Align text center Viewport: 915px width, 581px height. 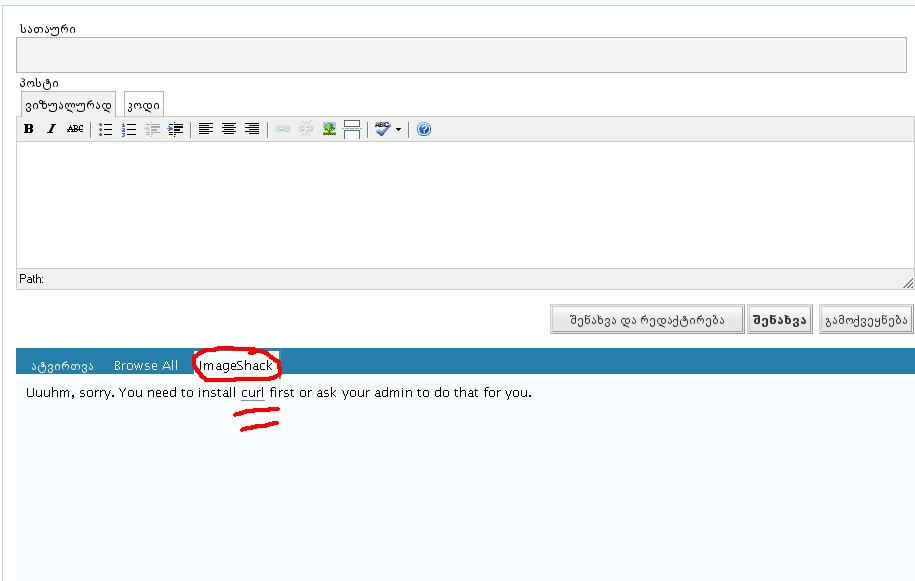(229, 129)
